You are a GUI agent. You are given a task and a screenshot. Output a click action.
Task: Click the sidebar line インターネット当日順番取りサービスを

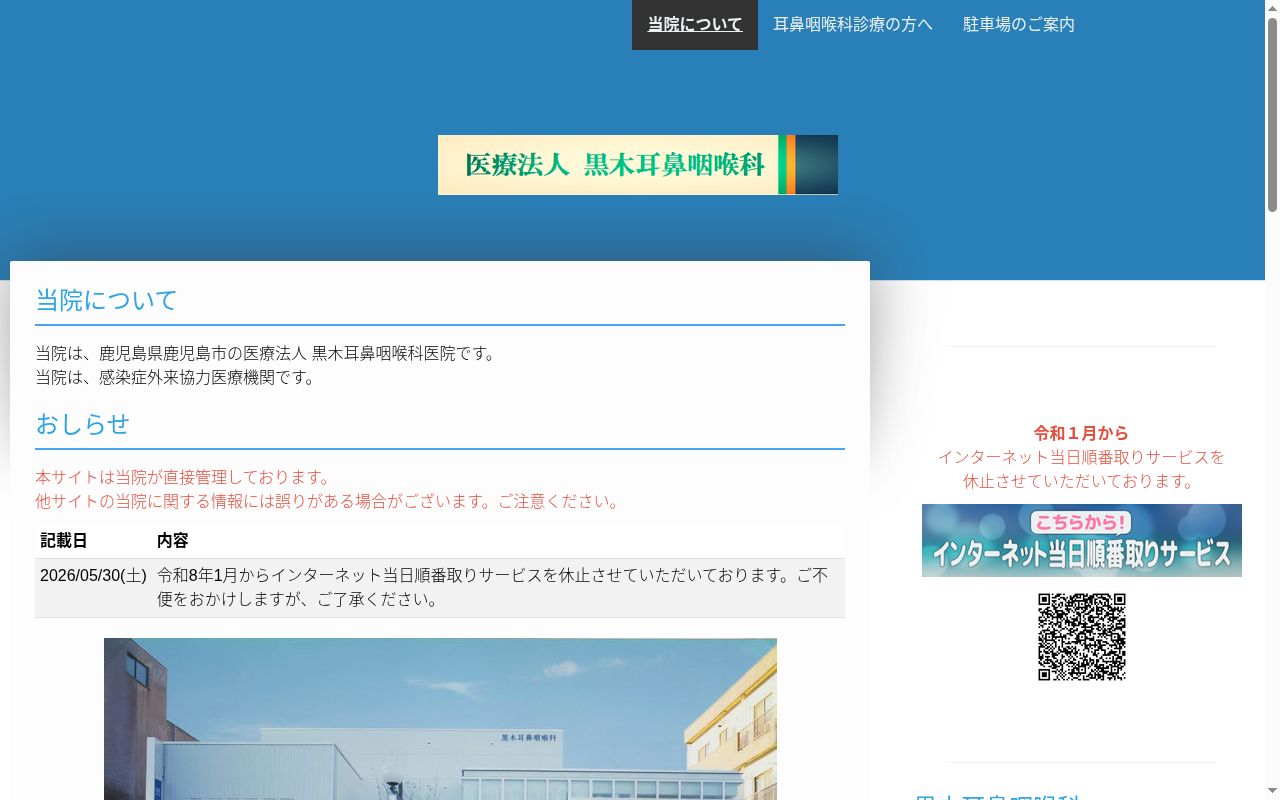pos(1081,457)
